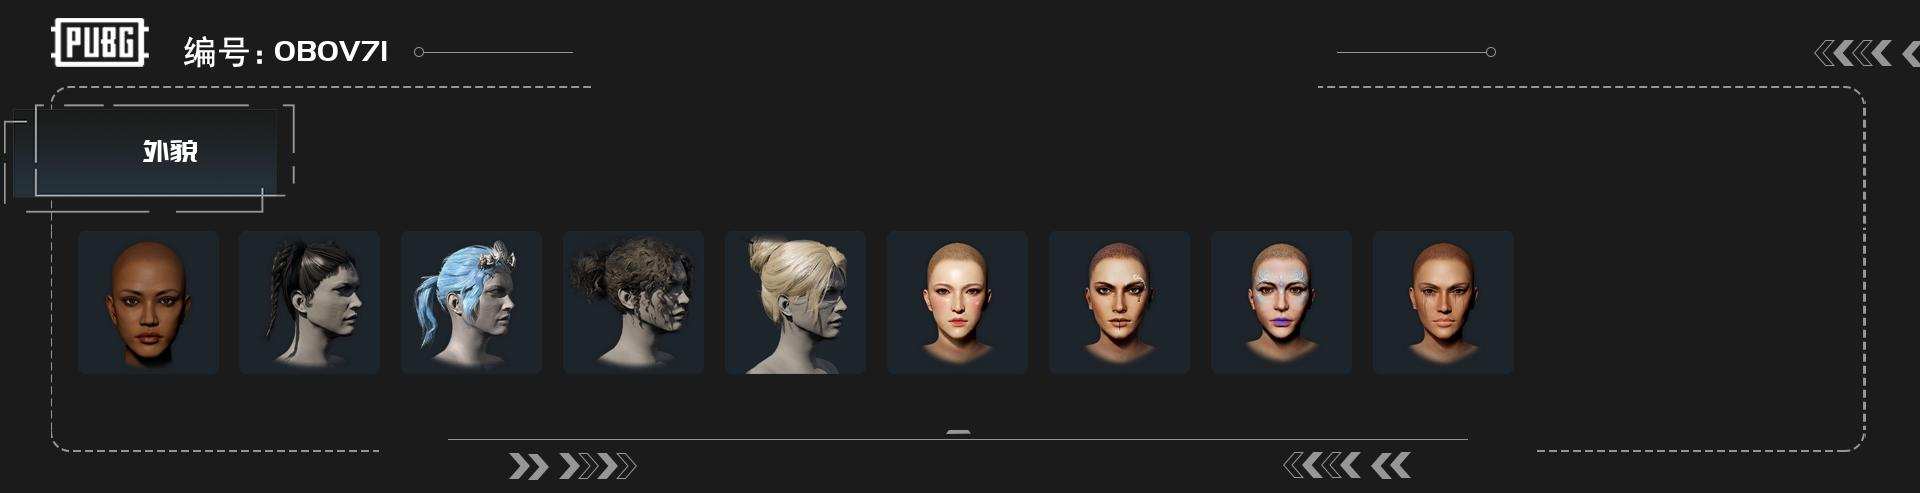
Task: Choose the blue ponytail hairstyle with hairpin
Action: [x=471, y=302]
